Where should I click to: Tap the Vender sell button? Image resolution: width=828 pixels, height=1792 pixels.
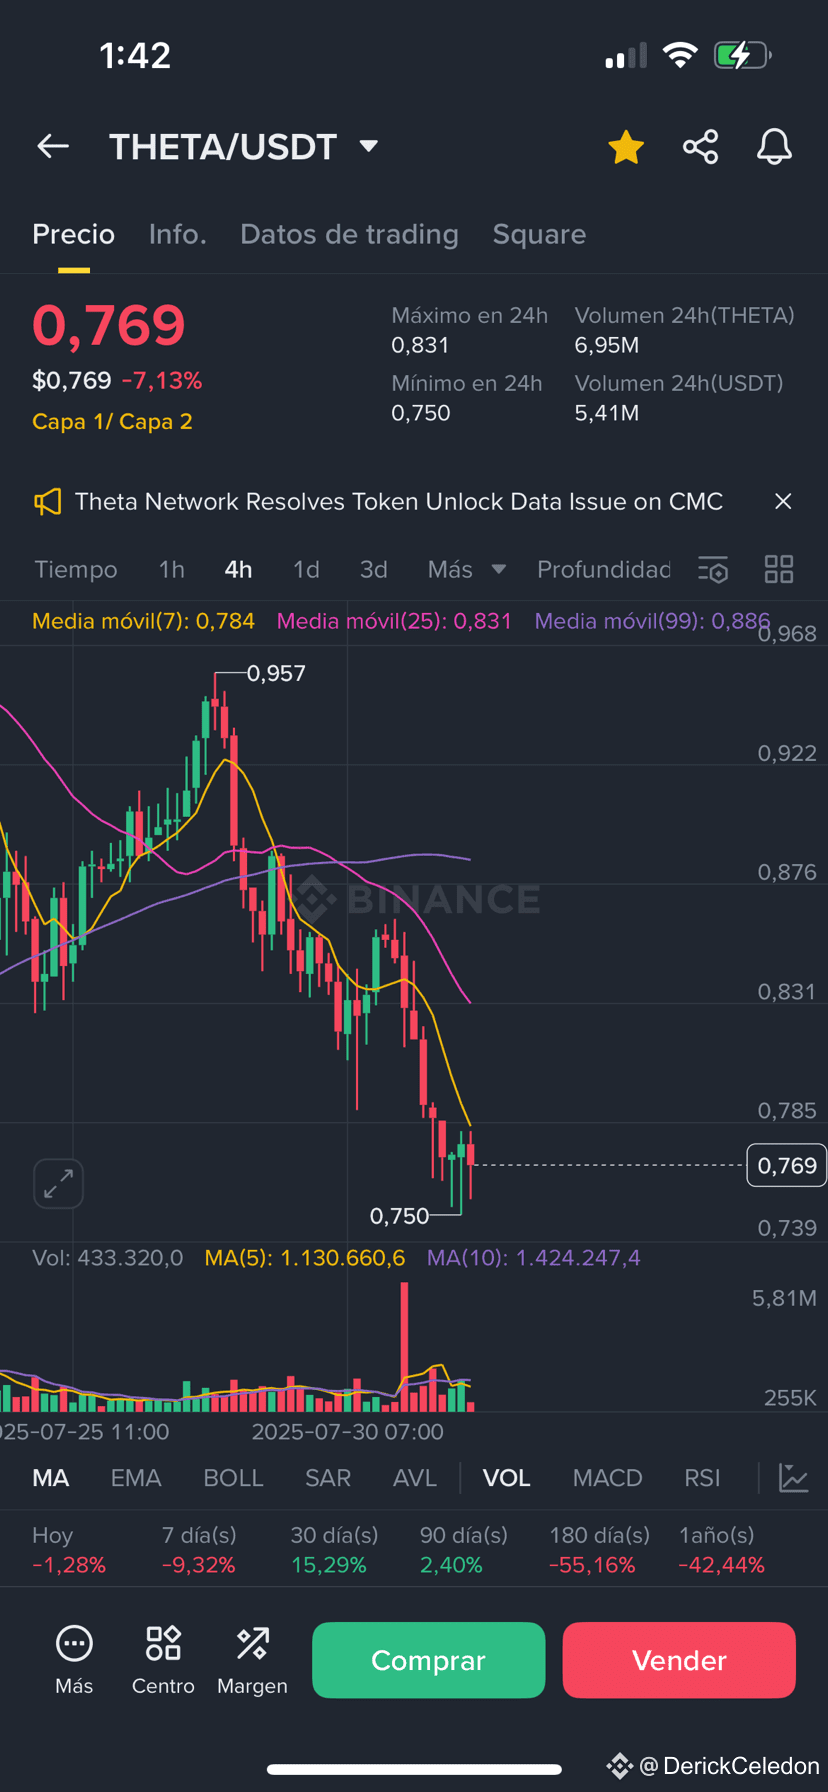click(x=679, y=1660)
